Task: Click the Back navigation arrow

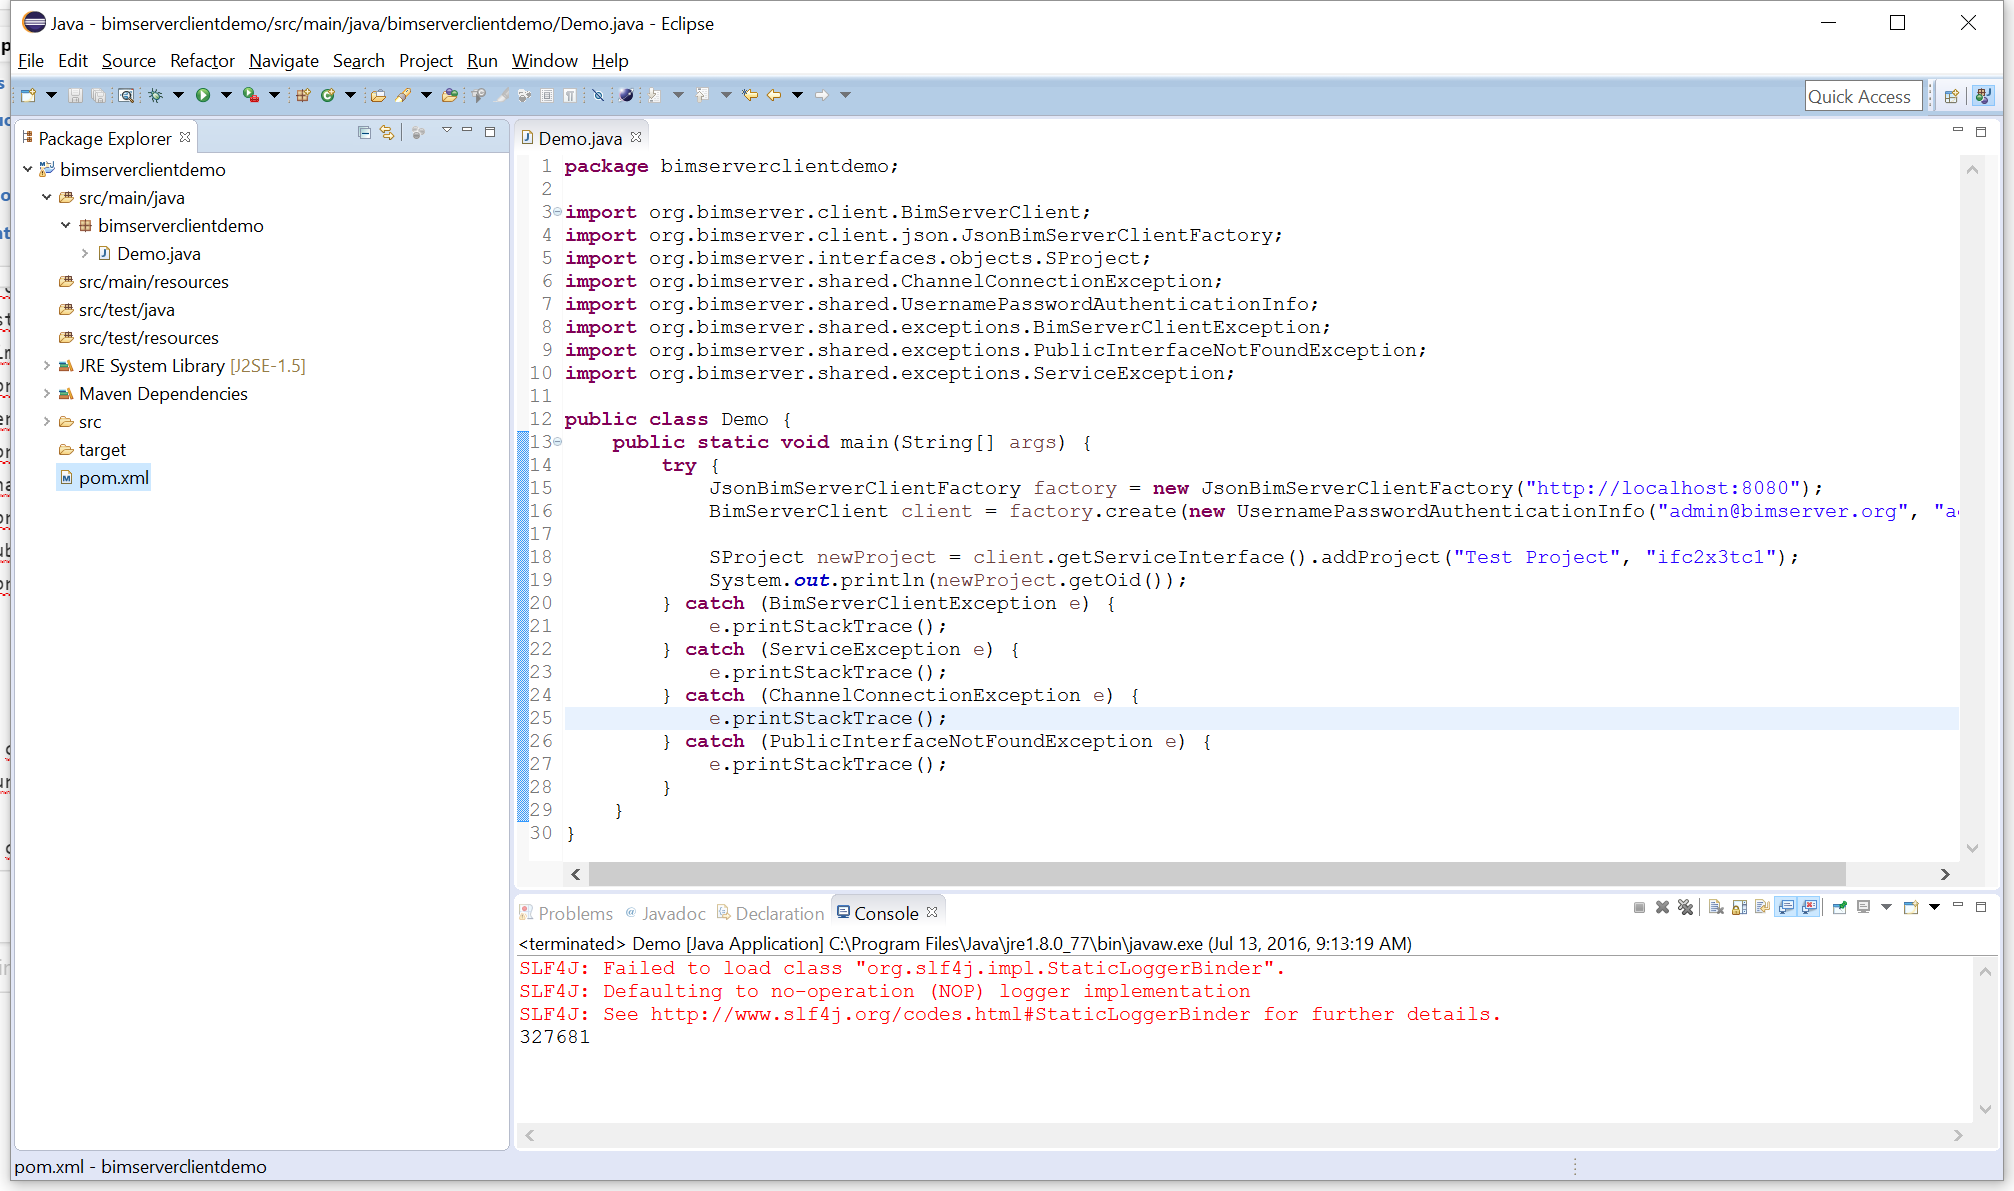Action: [774, 95]
